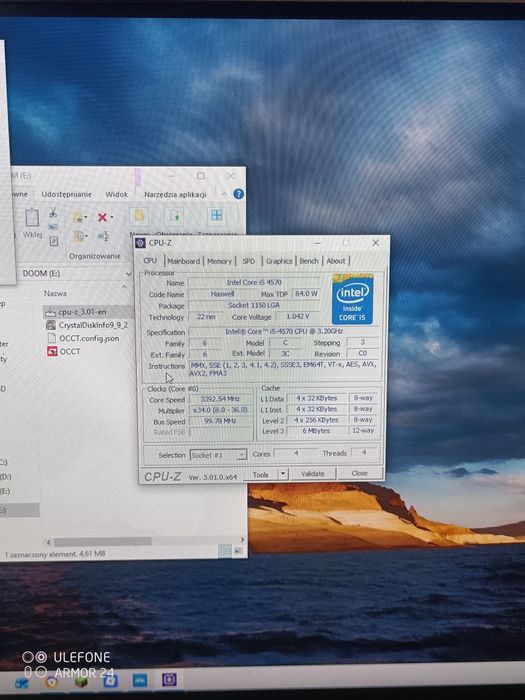Switch to the Mainboard tab

(183, 261)
